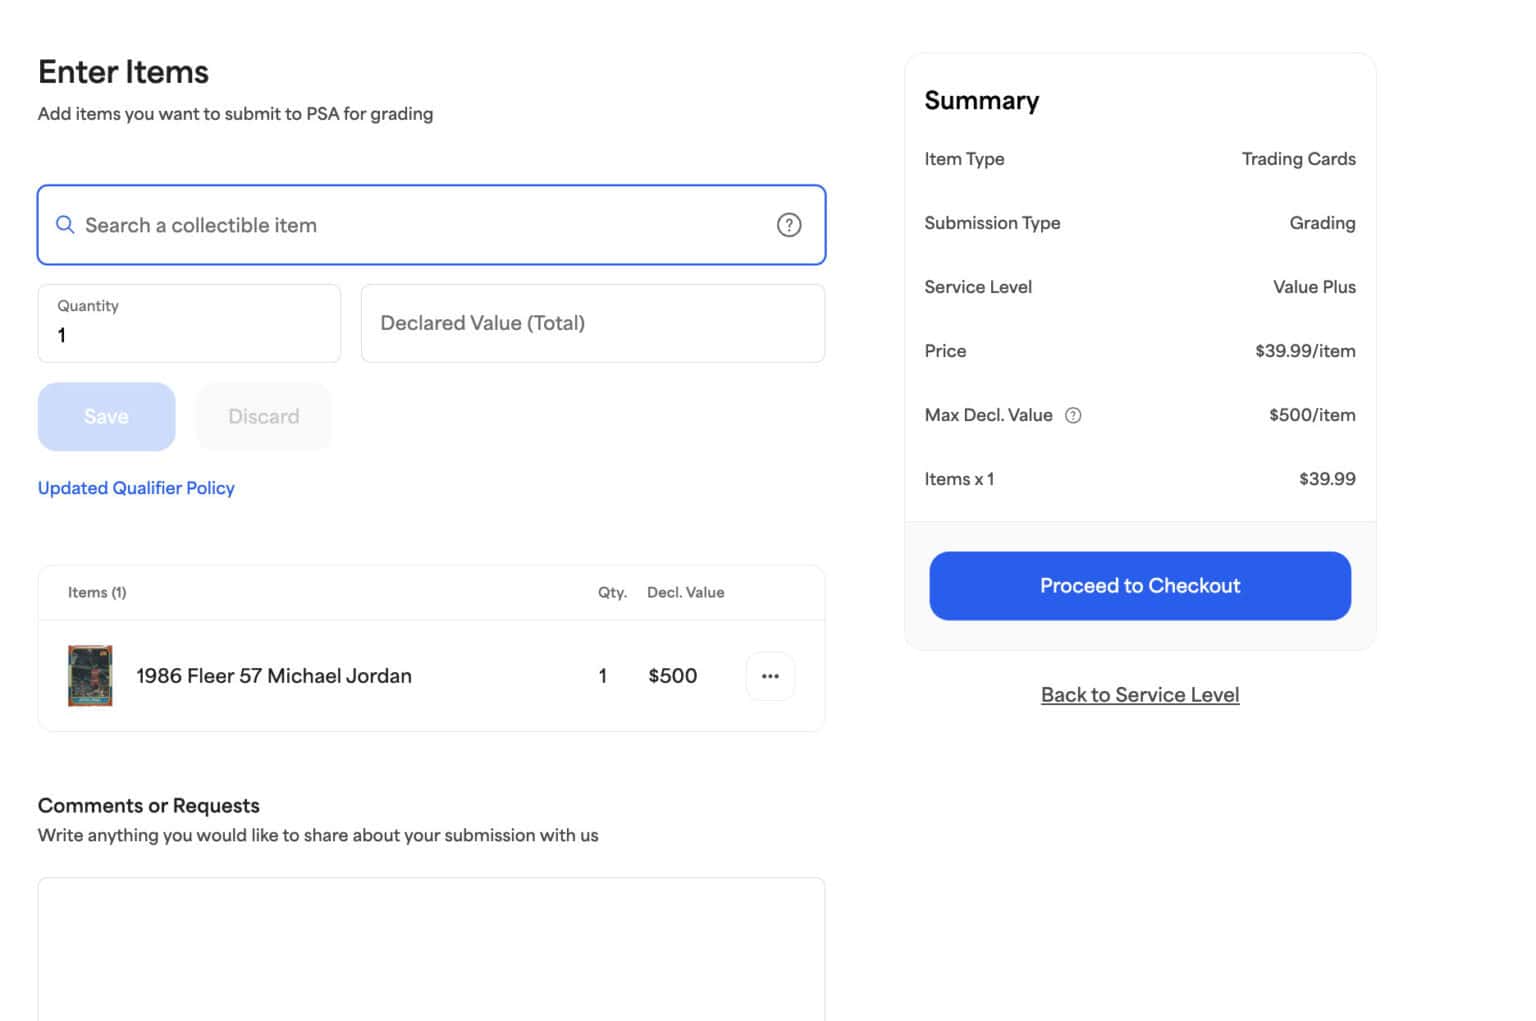
Task: Open the three-dot menu for Michael Jordan card
Action: (769, 676)
